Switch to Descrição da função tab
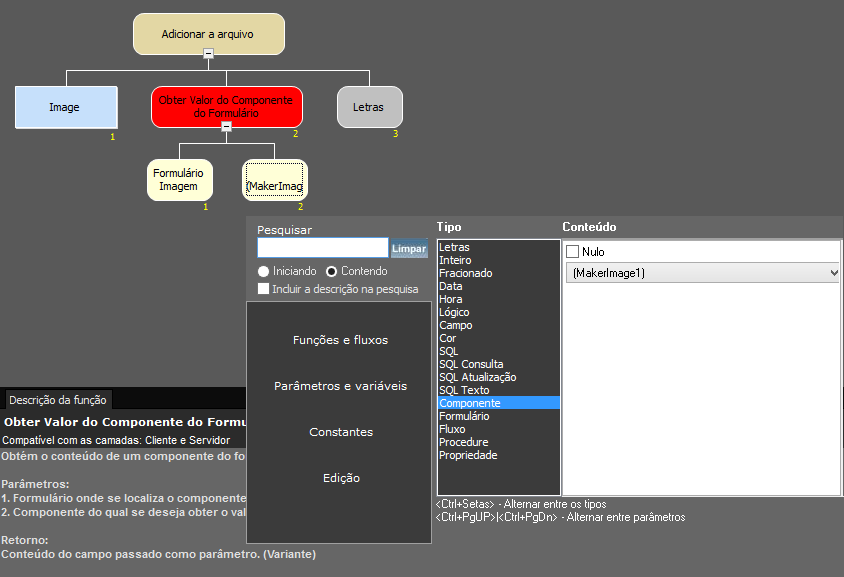The height and width of the screenshot is (577, 844). pos(59,400)
